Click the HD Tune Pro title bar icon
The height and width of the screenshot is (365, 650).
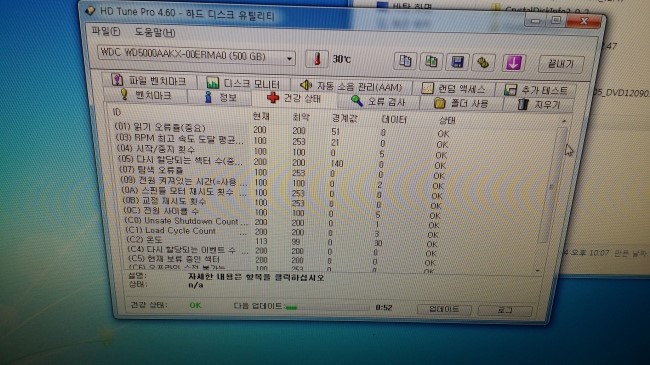90,10
